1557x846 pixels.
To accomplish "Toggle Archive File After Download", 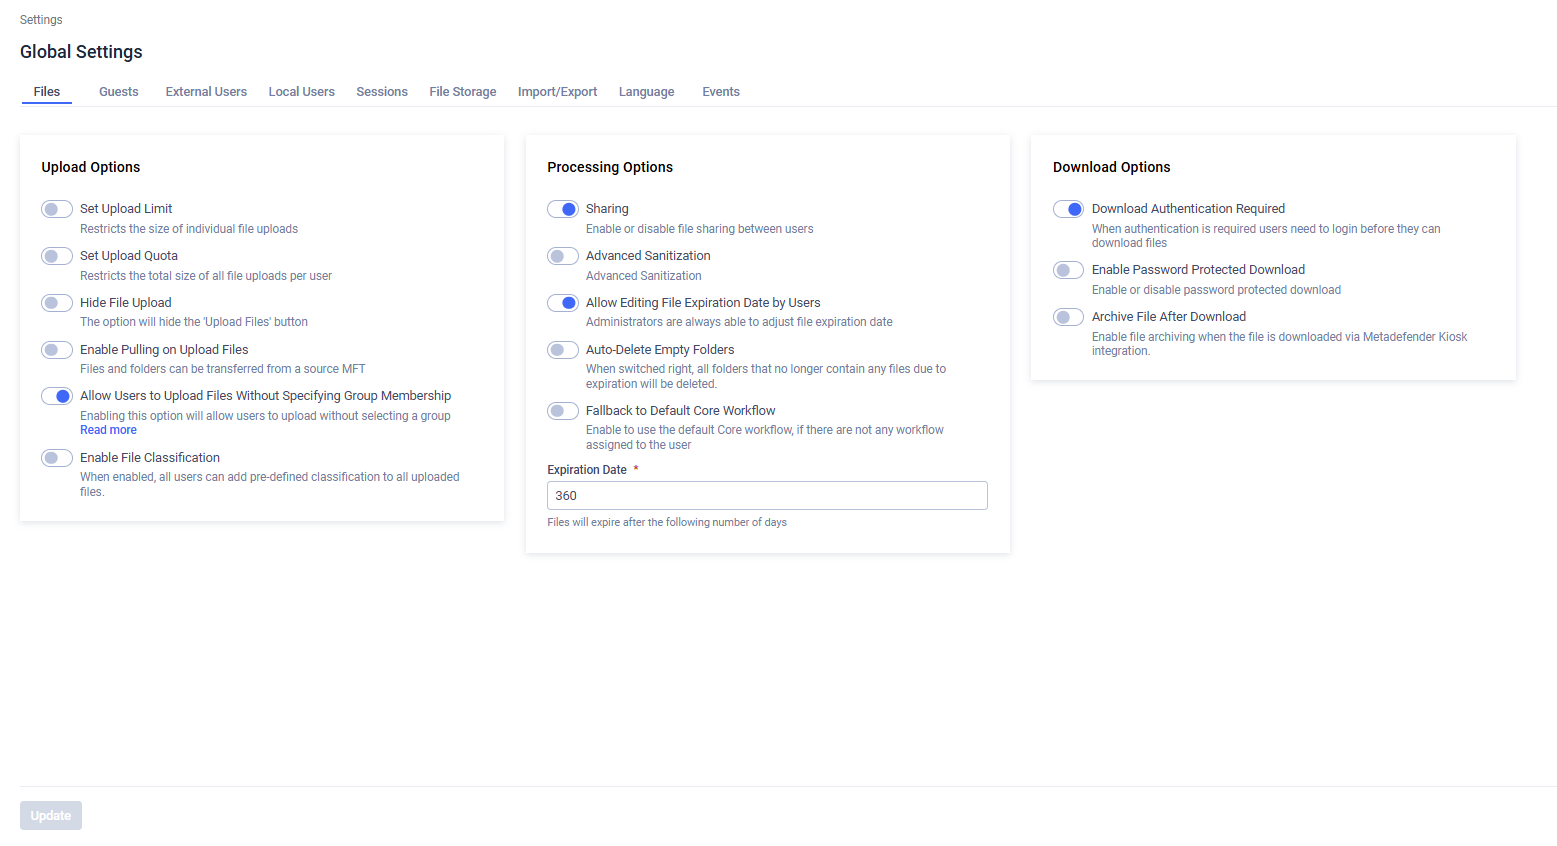I will [x=1068, y=317].
